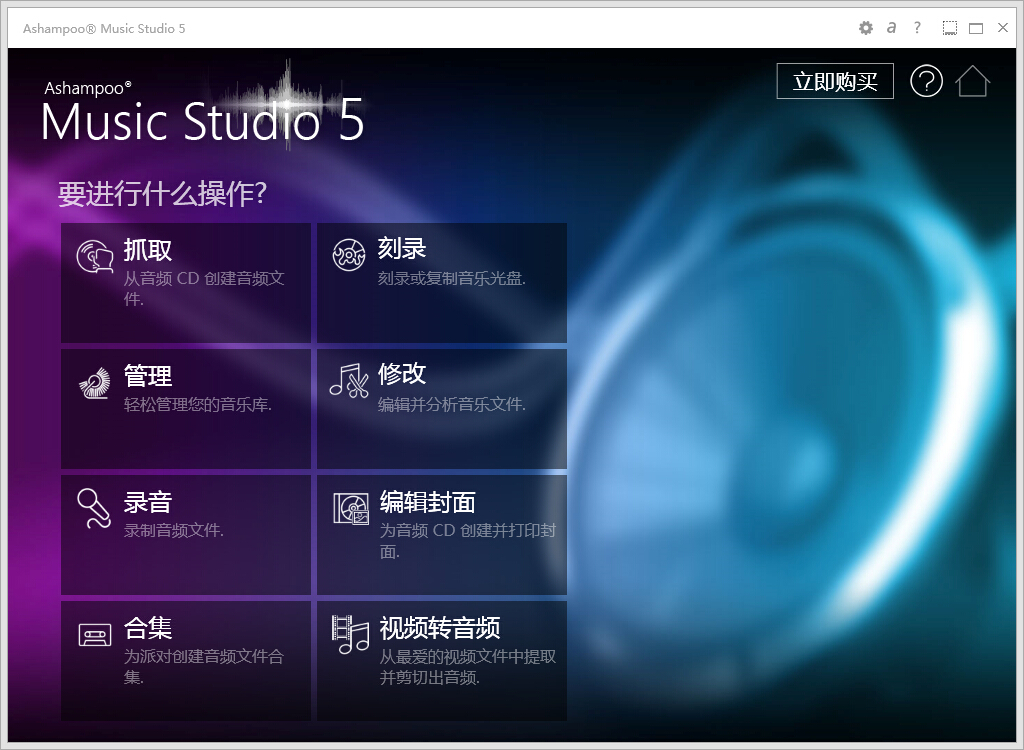
Task: Click text 从音频 CD 创建音频文件
Action: pyautogui.click(x=204, y=288)
